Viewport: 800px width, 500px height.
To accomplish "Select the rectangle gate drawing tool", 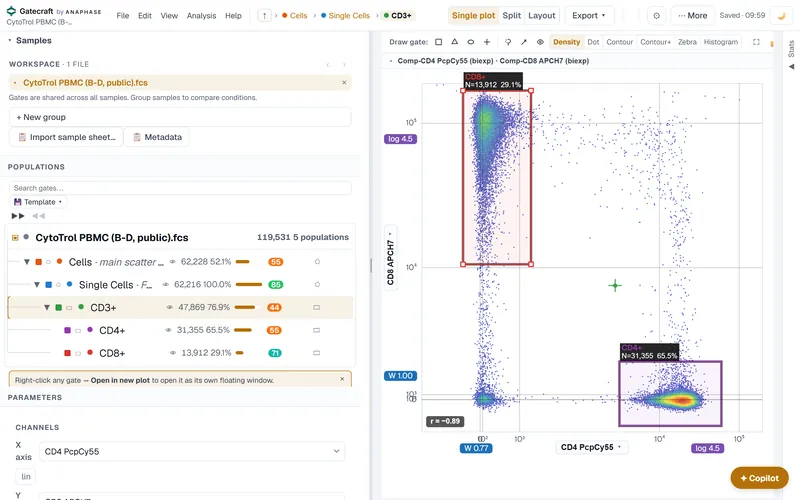I will (x=438, y=42).
